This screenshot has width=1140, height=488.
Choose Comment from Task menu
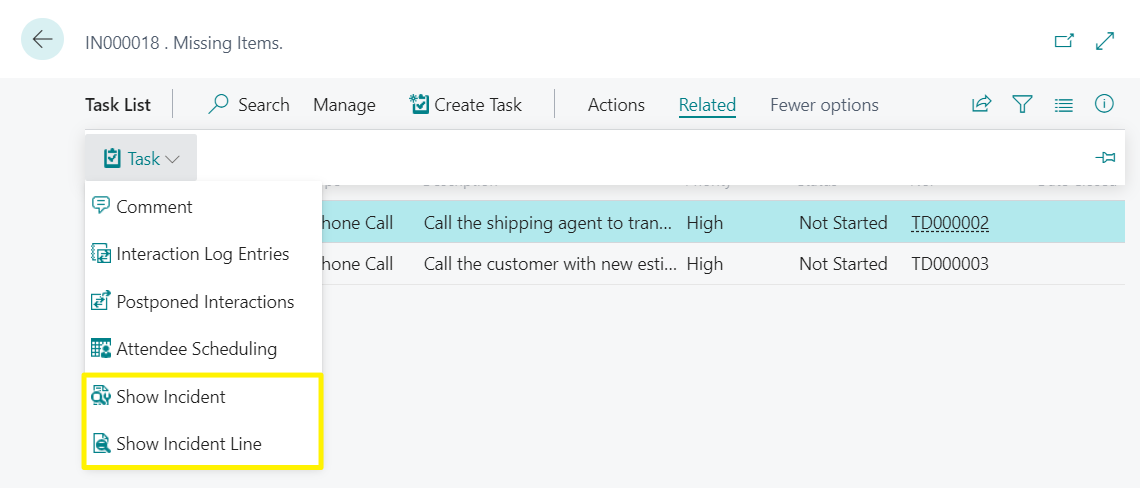click(204, 207)
